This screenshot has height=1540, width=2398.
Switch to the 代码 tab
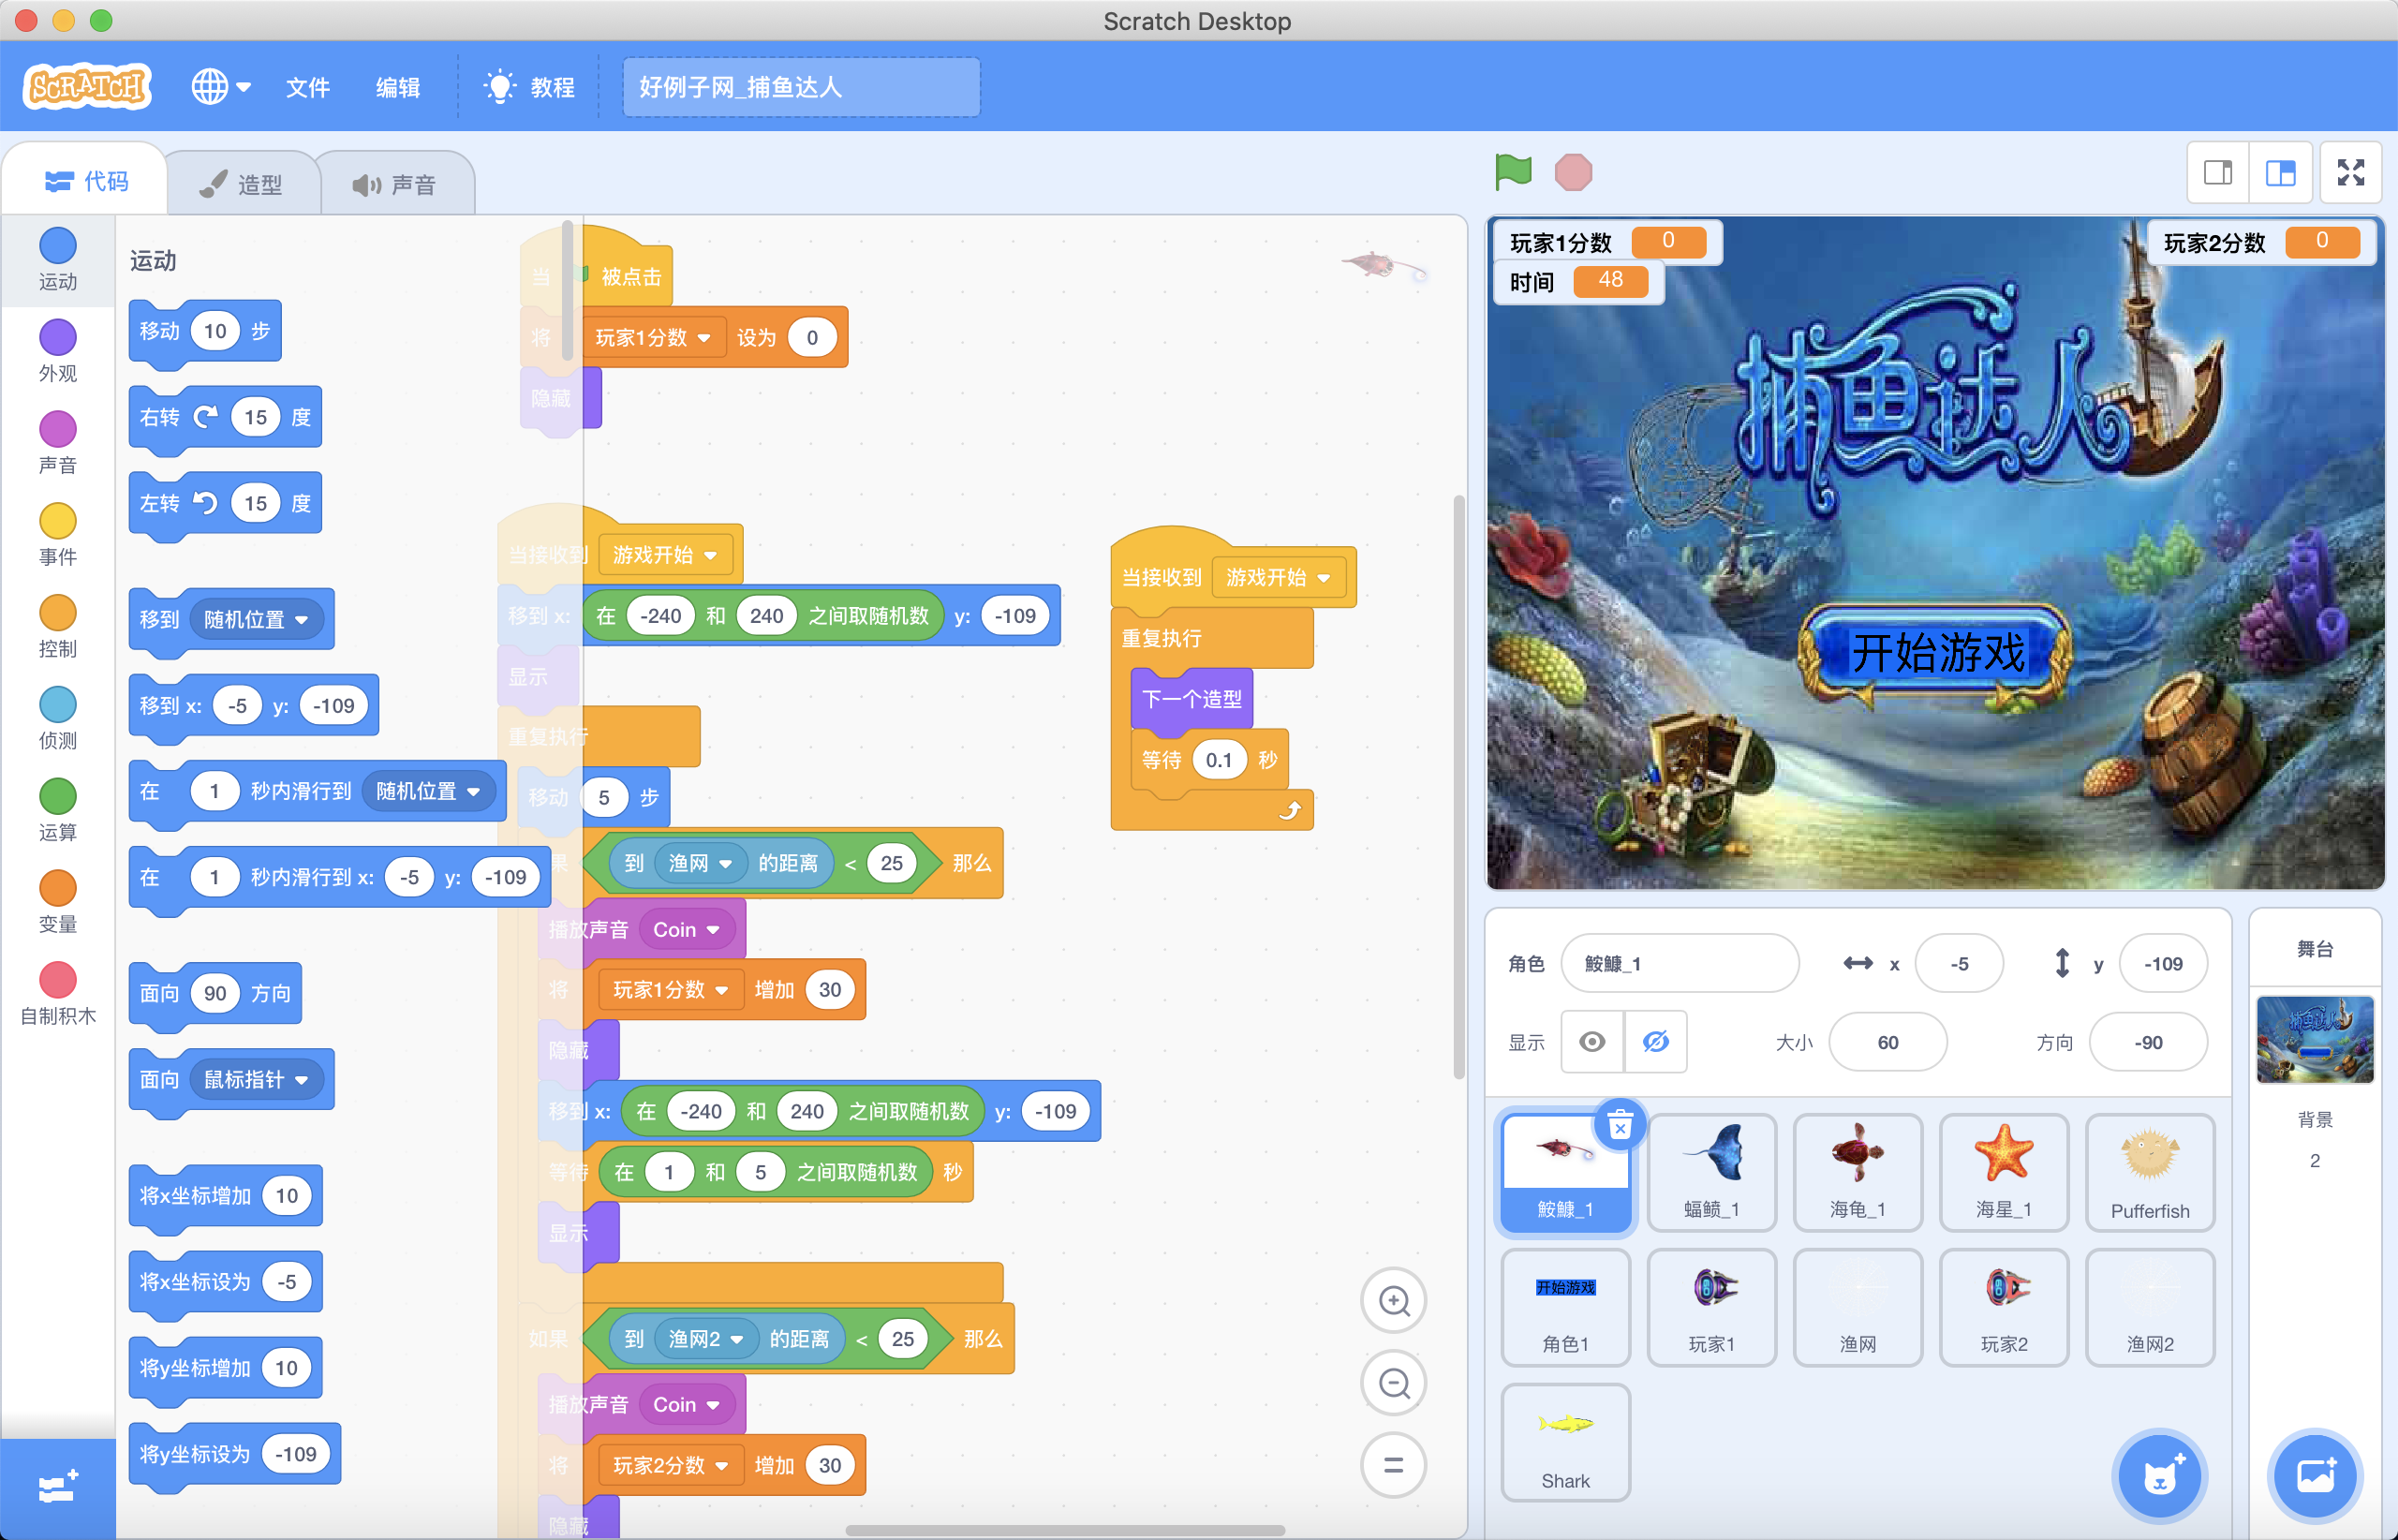pos(86,181)
